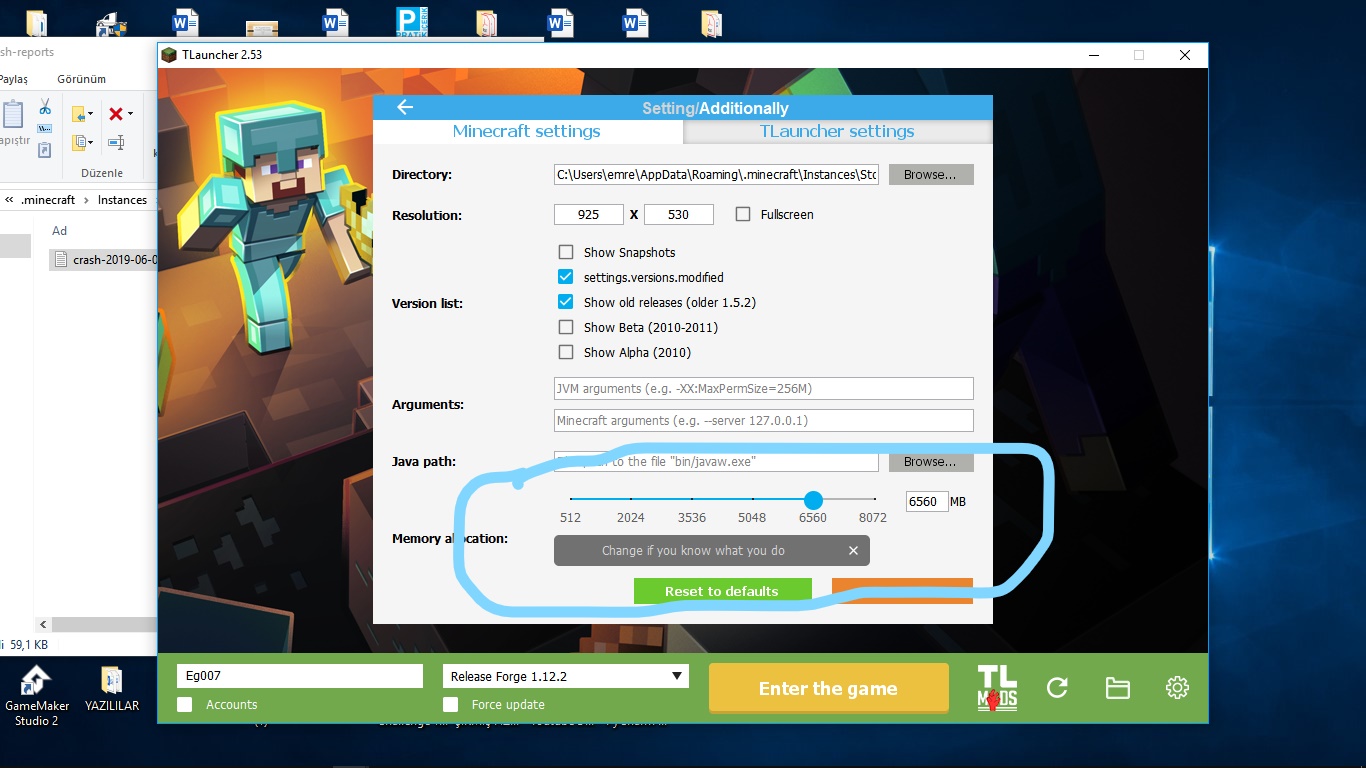Click Reset to defaults button

point(722,591)
